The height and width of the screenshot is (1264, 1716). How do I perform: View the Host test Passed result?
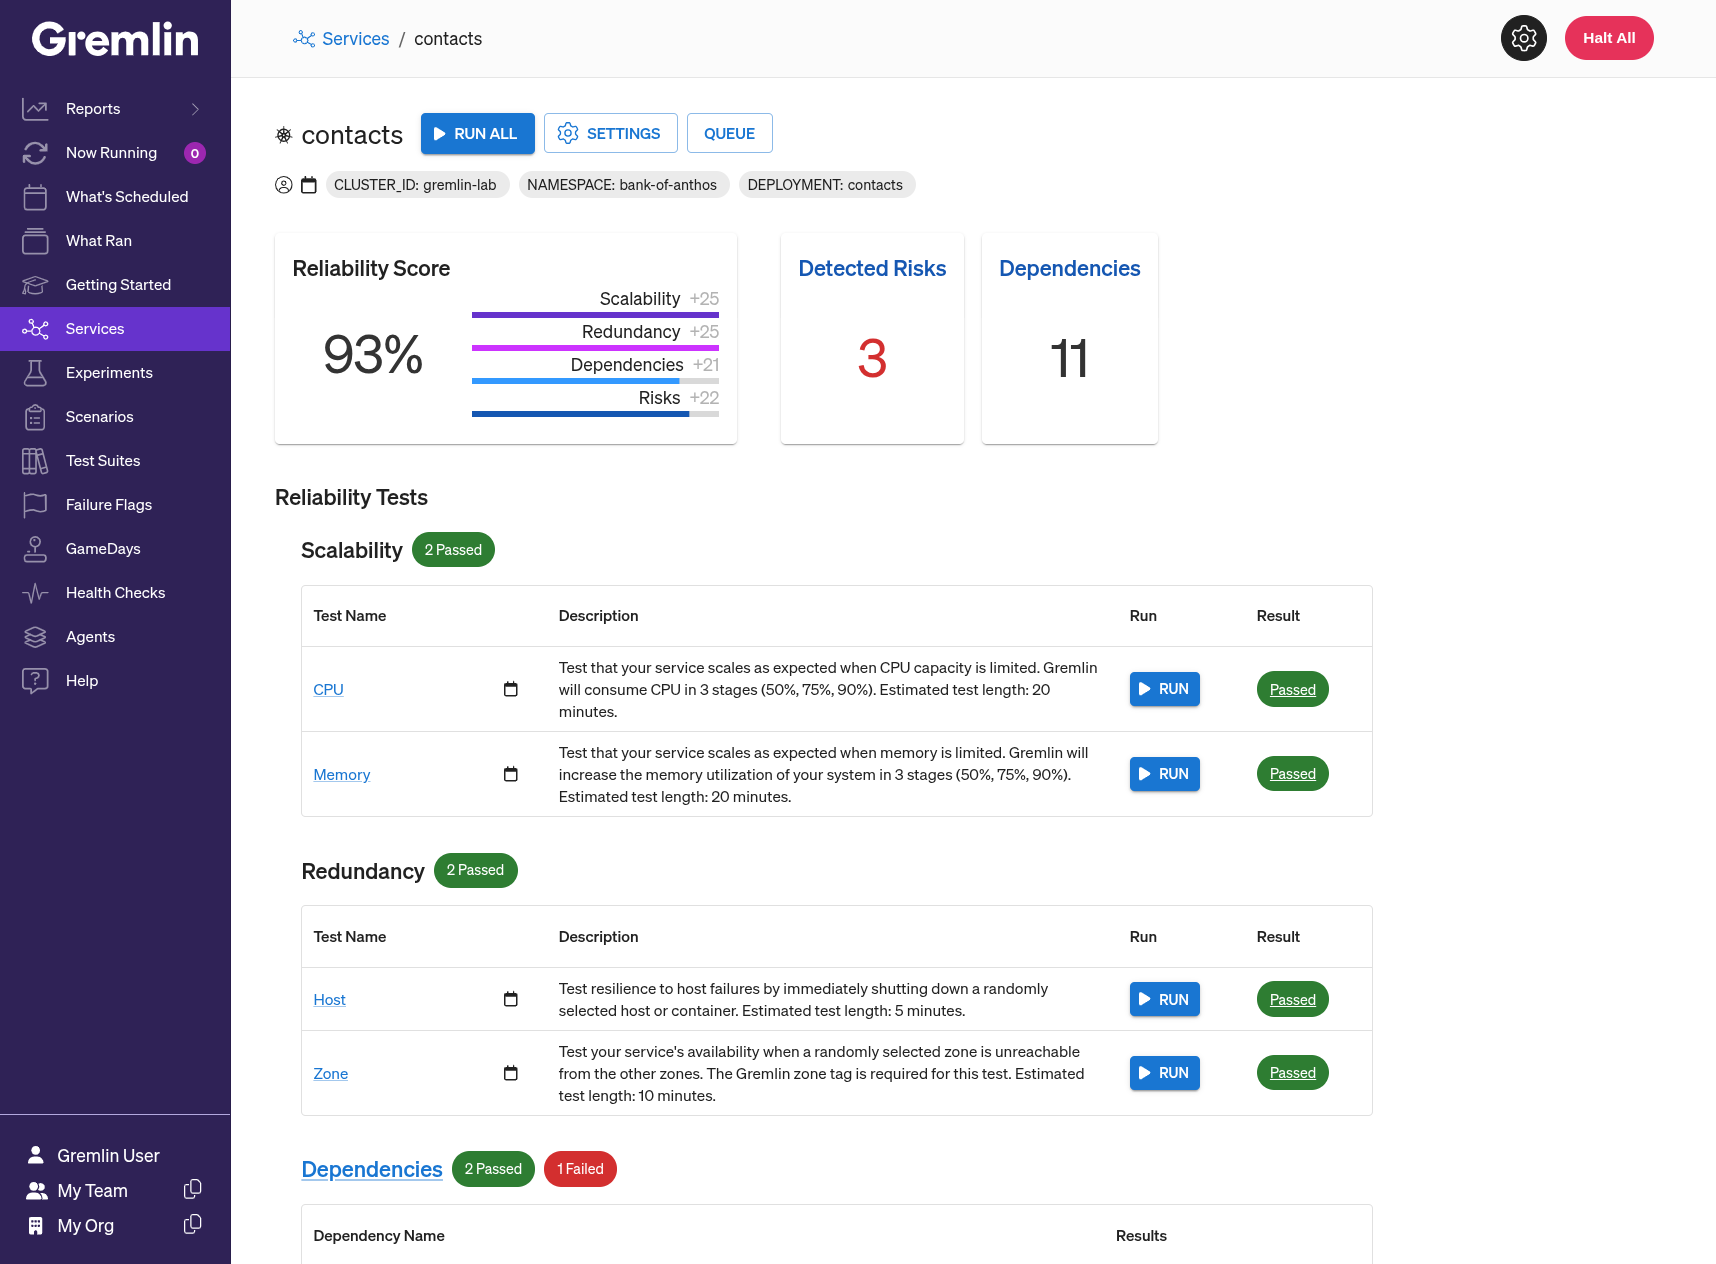pos(1293,1000)
